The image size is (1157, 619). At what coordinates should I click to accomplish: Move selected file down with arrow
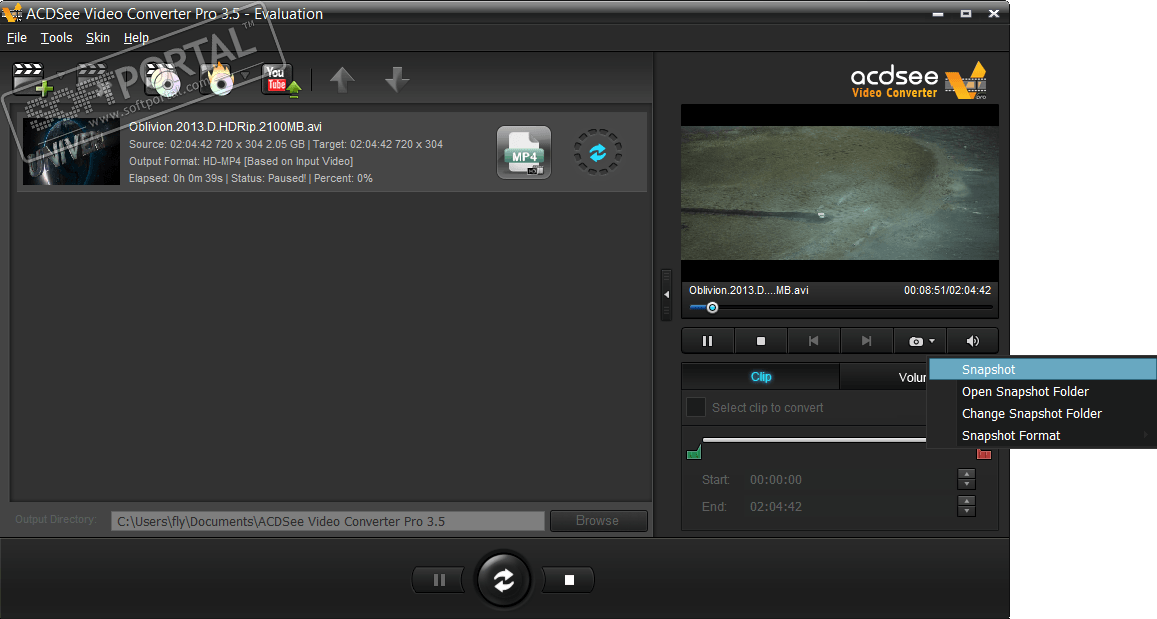397,80
